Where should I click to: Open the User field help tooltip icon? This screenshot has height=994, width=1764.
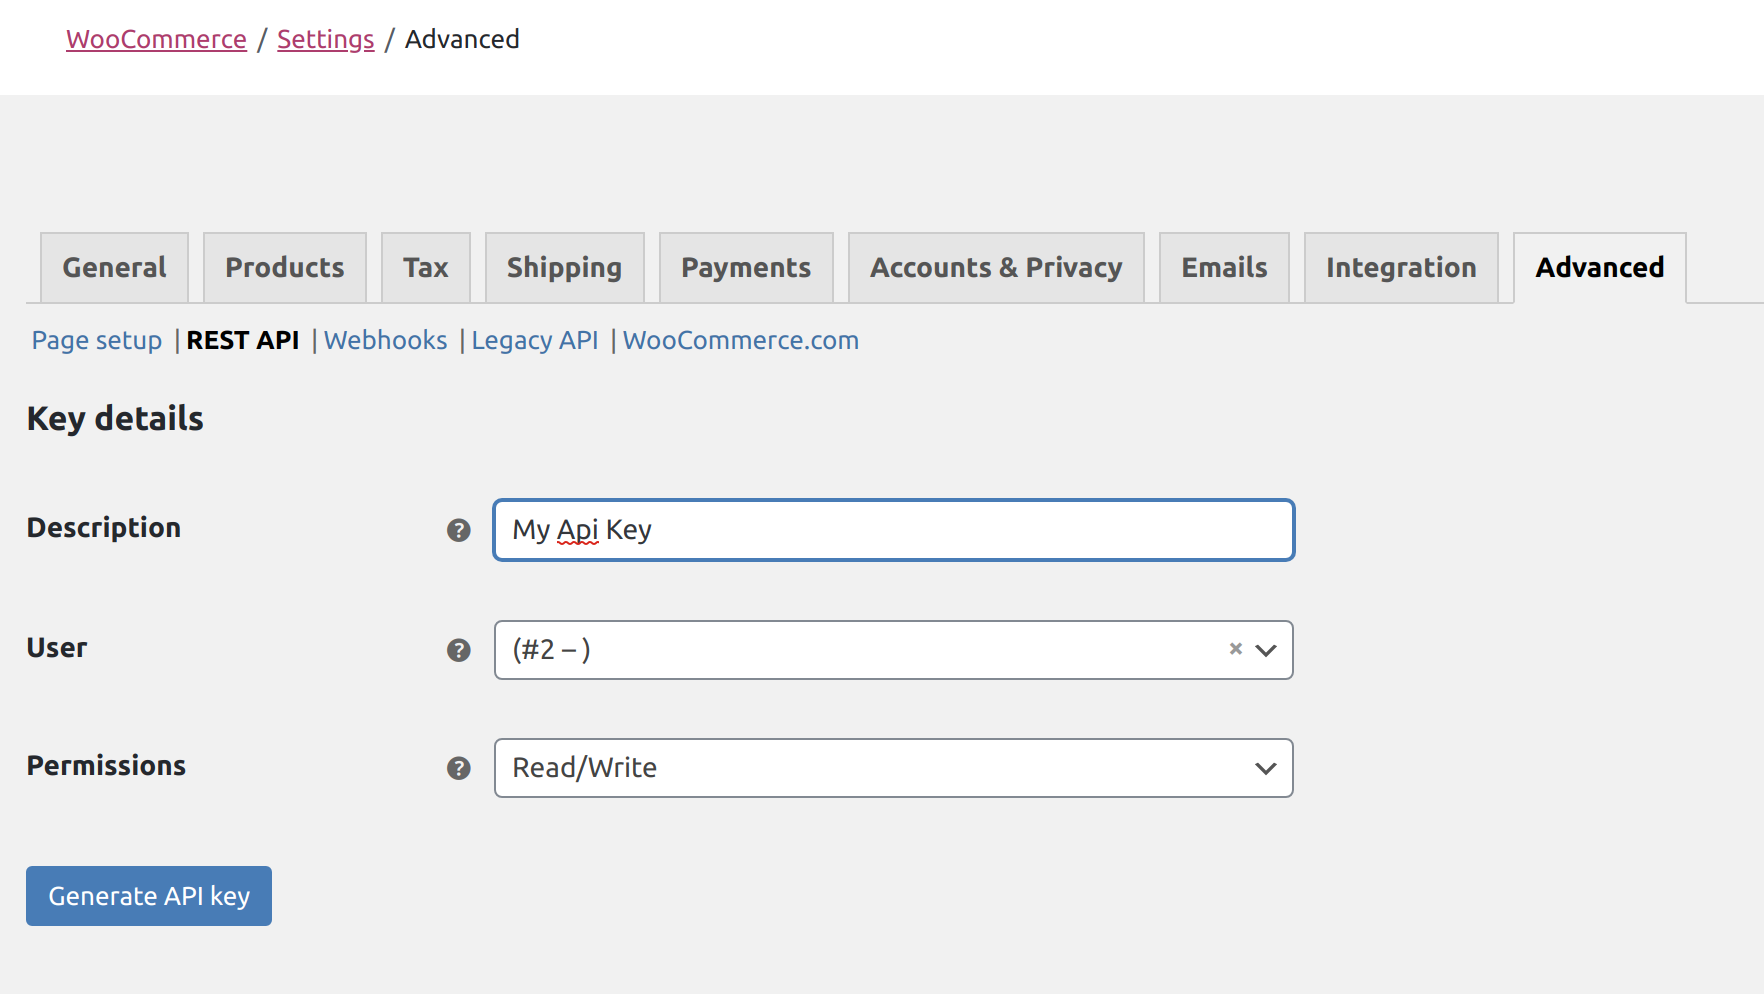tap(458, 650)
